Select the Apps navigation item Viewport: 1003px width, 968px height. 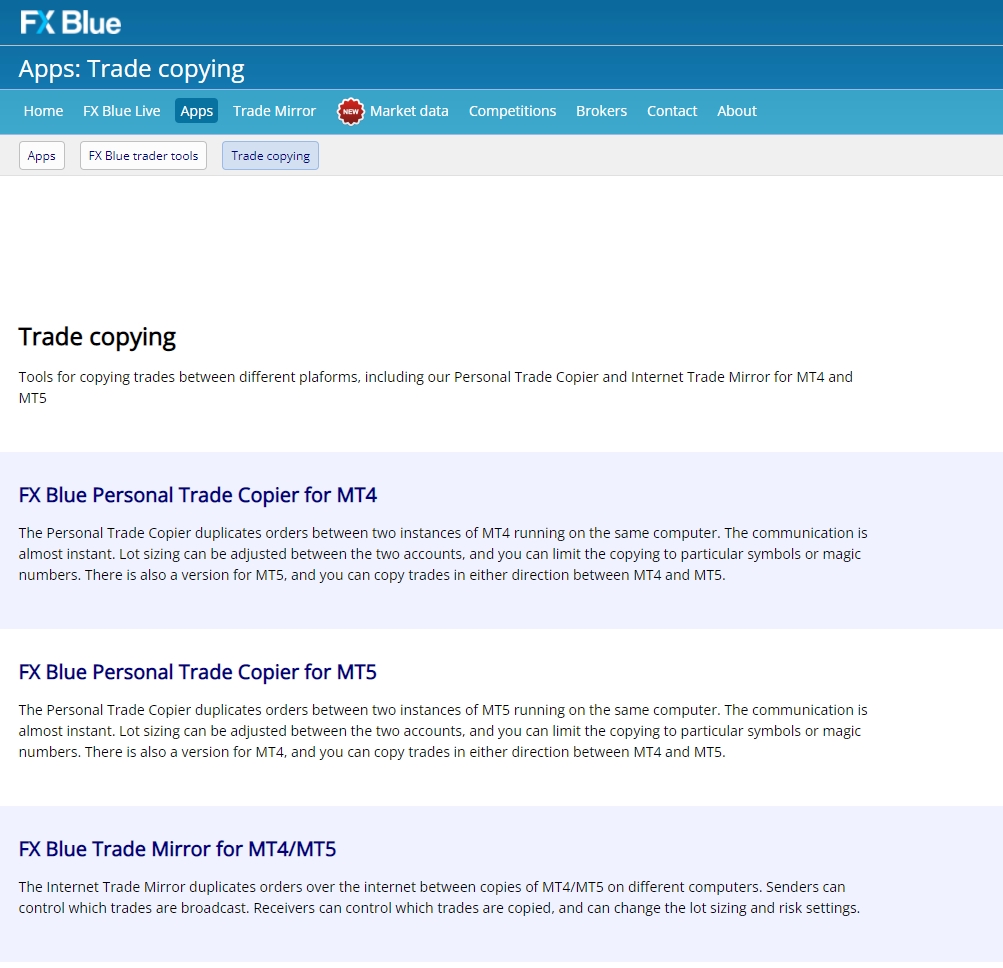(x=196, y=111)
